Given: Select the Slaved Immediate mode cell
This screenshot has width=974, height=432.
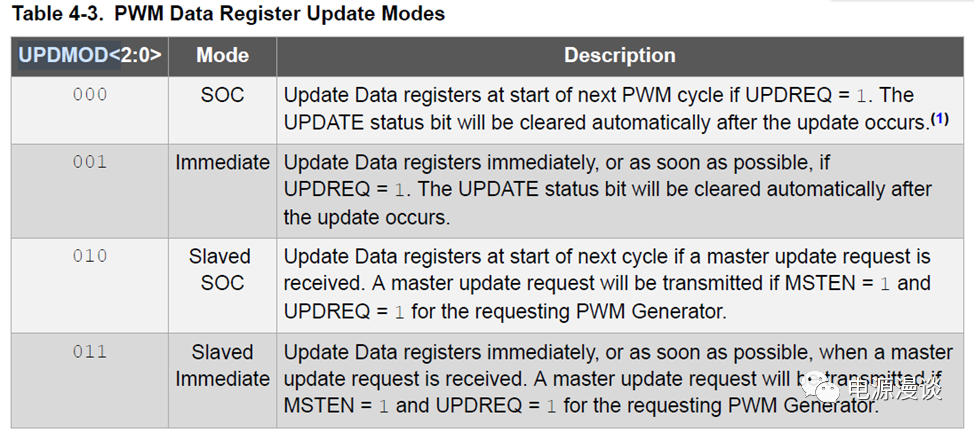Looking at the screenshot, I should click(x=222, y=365).
